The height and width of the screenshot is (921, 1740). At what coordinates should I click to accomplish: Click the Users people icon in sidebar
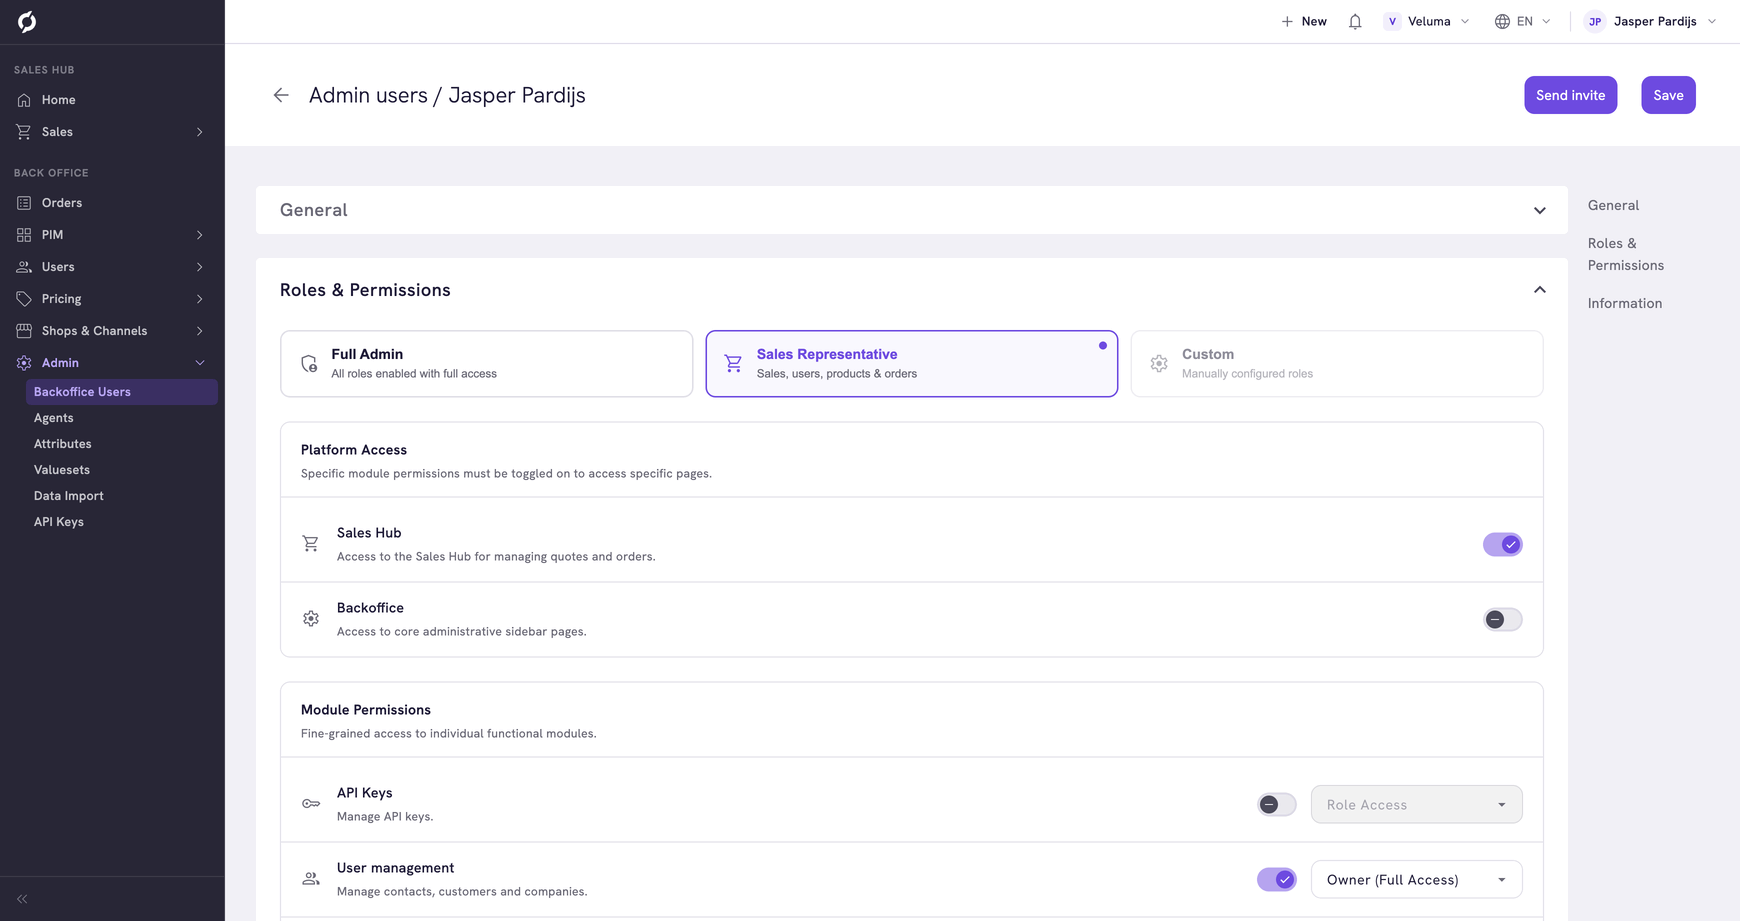(x=24, y=267)
